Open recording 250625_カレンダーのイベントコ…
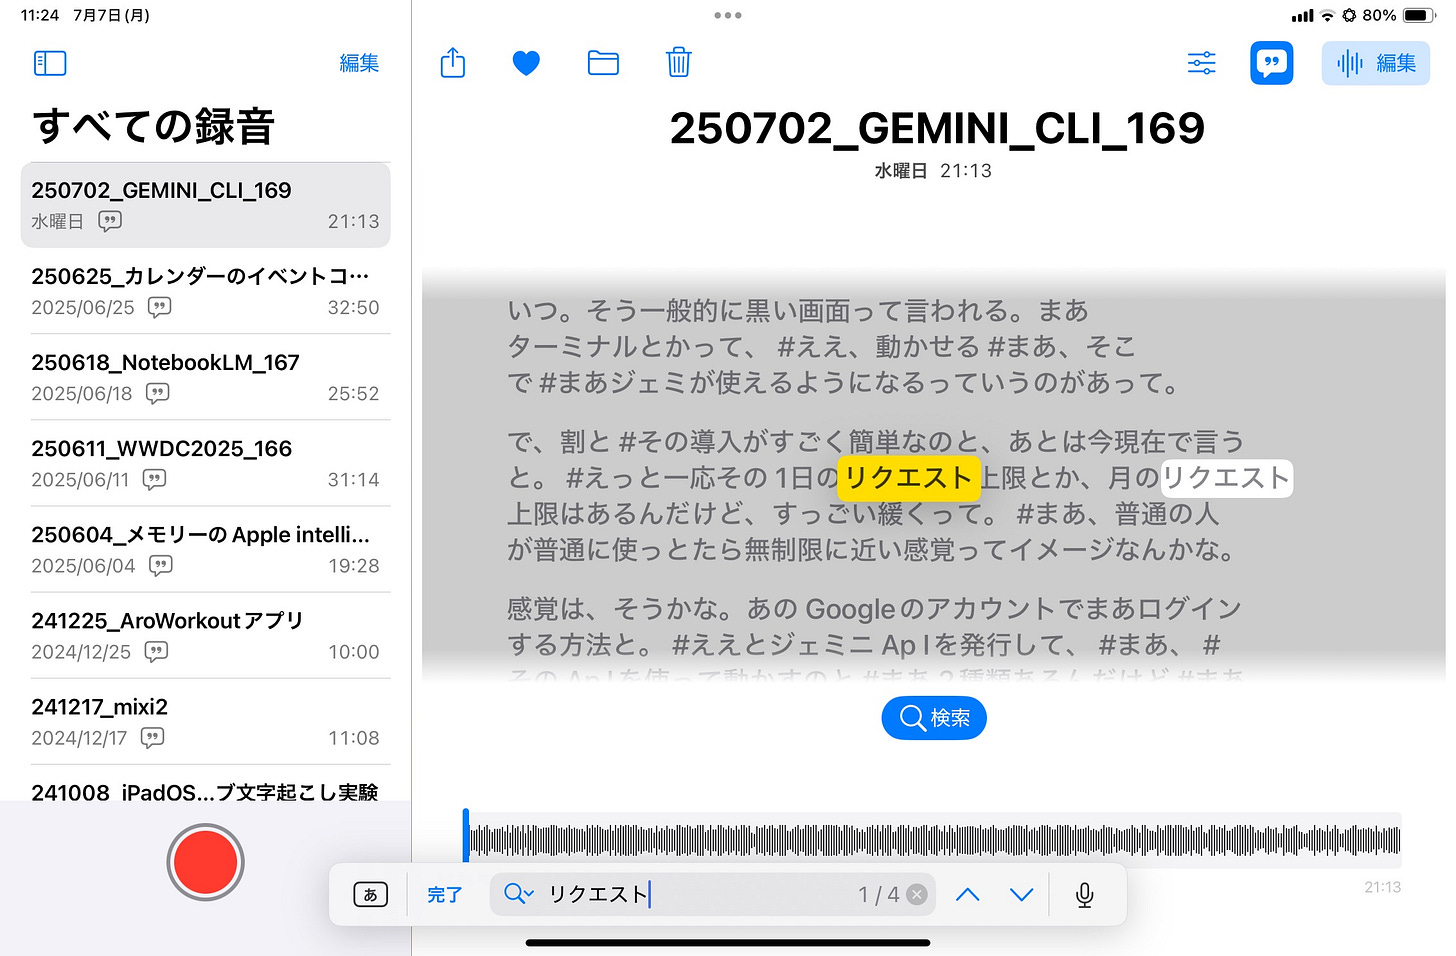Viewport: 1456px width, 956px height. 205,291
